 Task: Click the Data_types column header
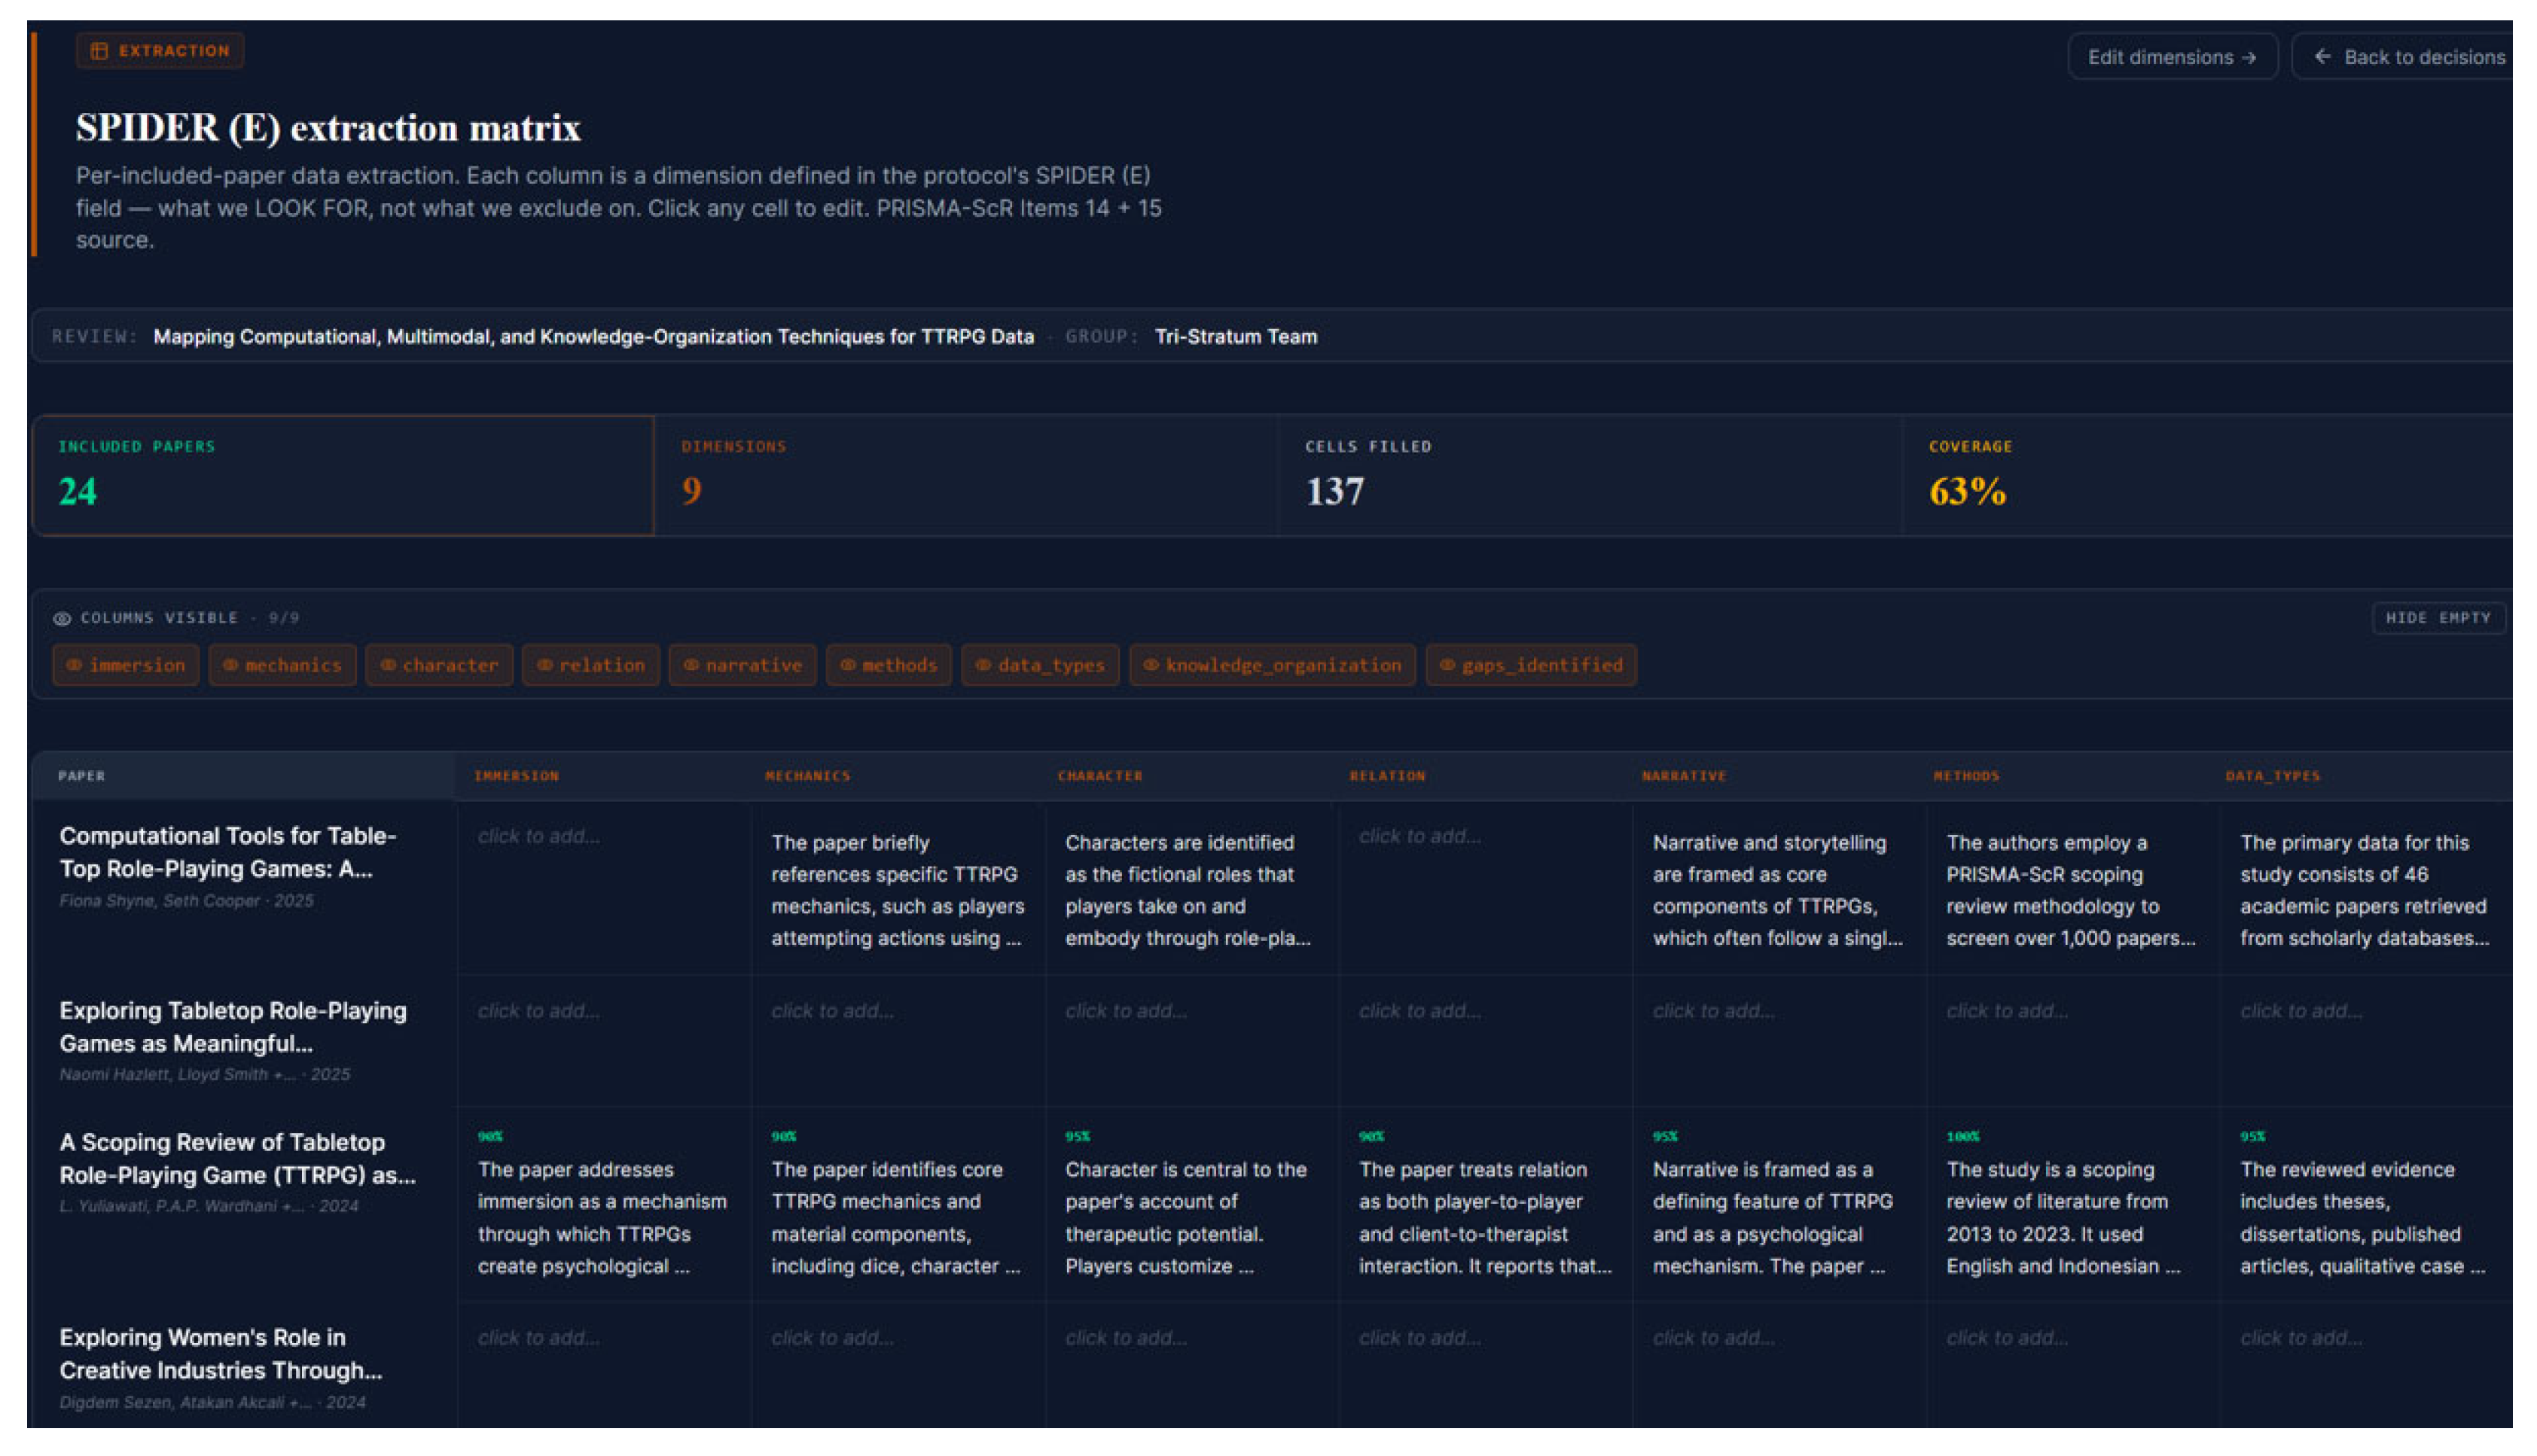2273,776
